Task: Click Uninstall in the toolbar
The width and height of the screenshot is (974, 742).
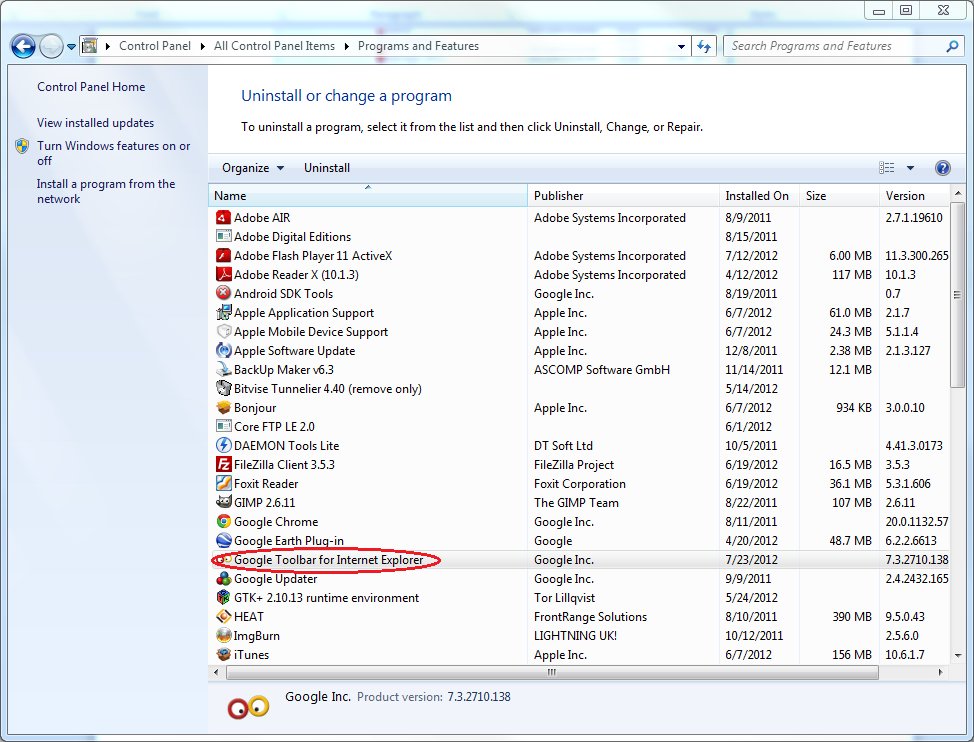Action: coord(327,168)
